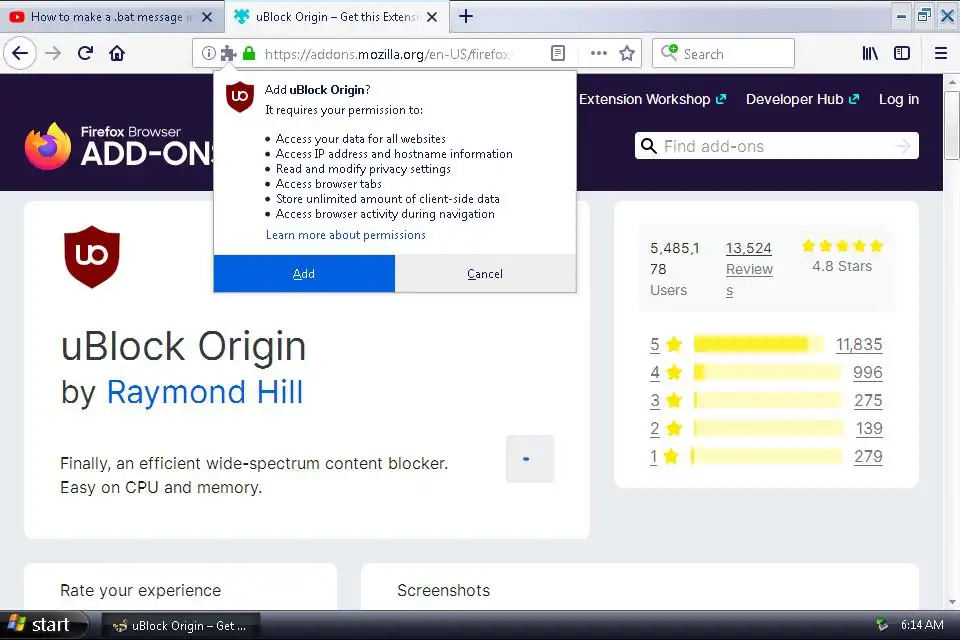The image size is (960, 640).
Task: Click the magnifier icon in Find add-ons
Action: (648, 146)
